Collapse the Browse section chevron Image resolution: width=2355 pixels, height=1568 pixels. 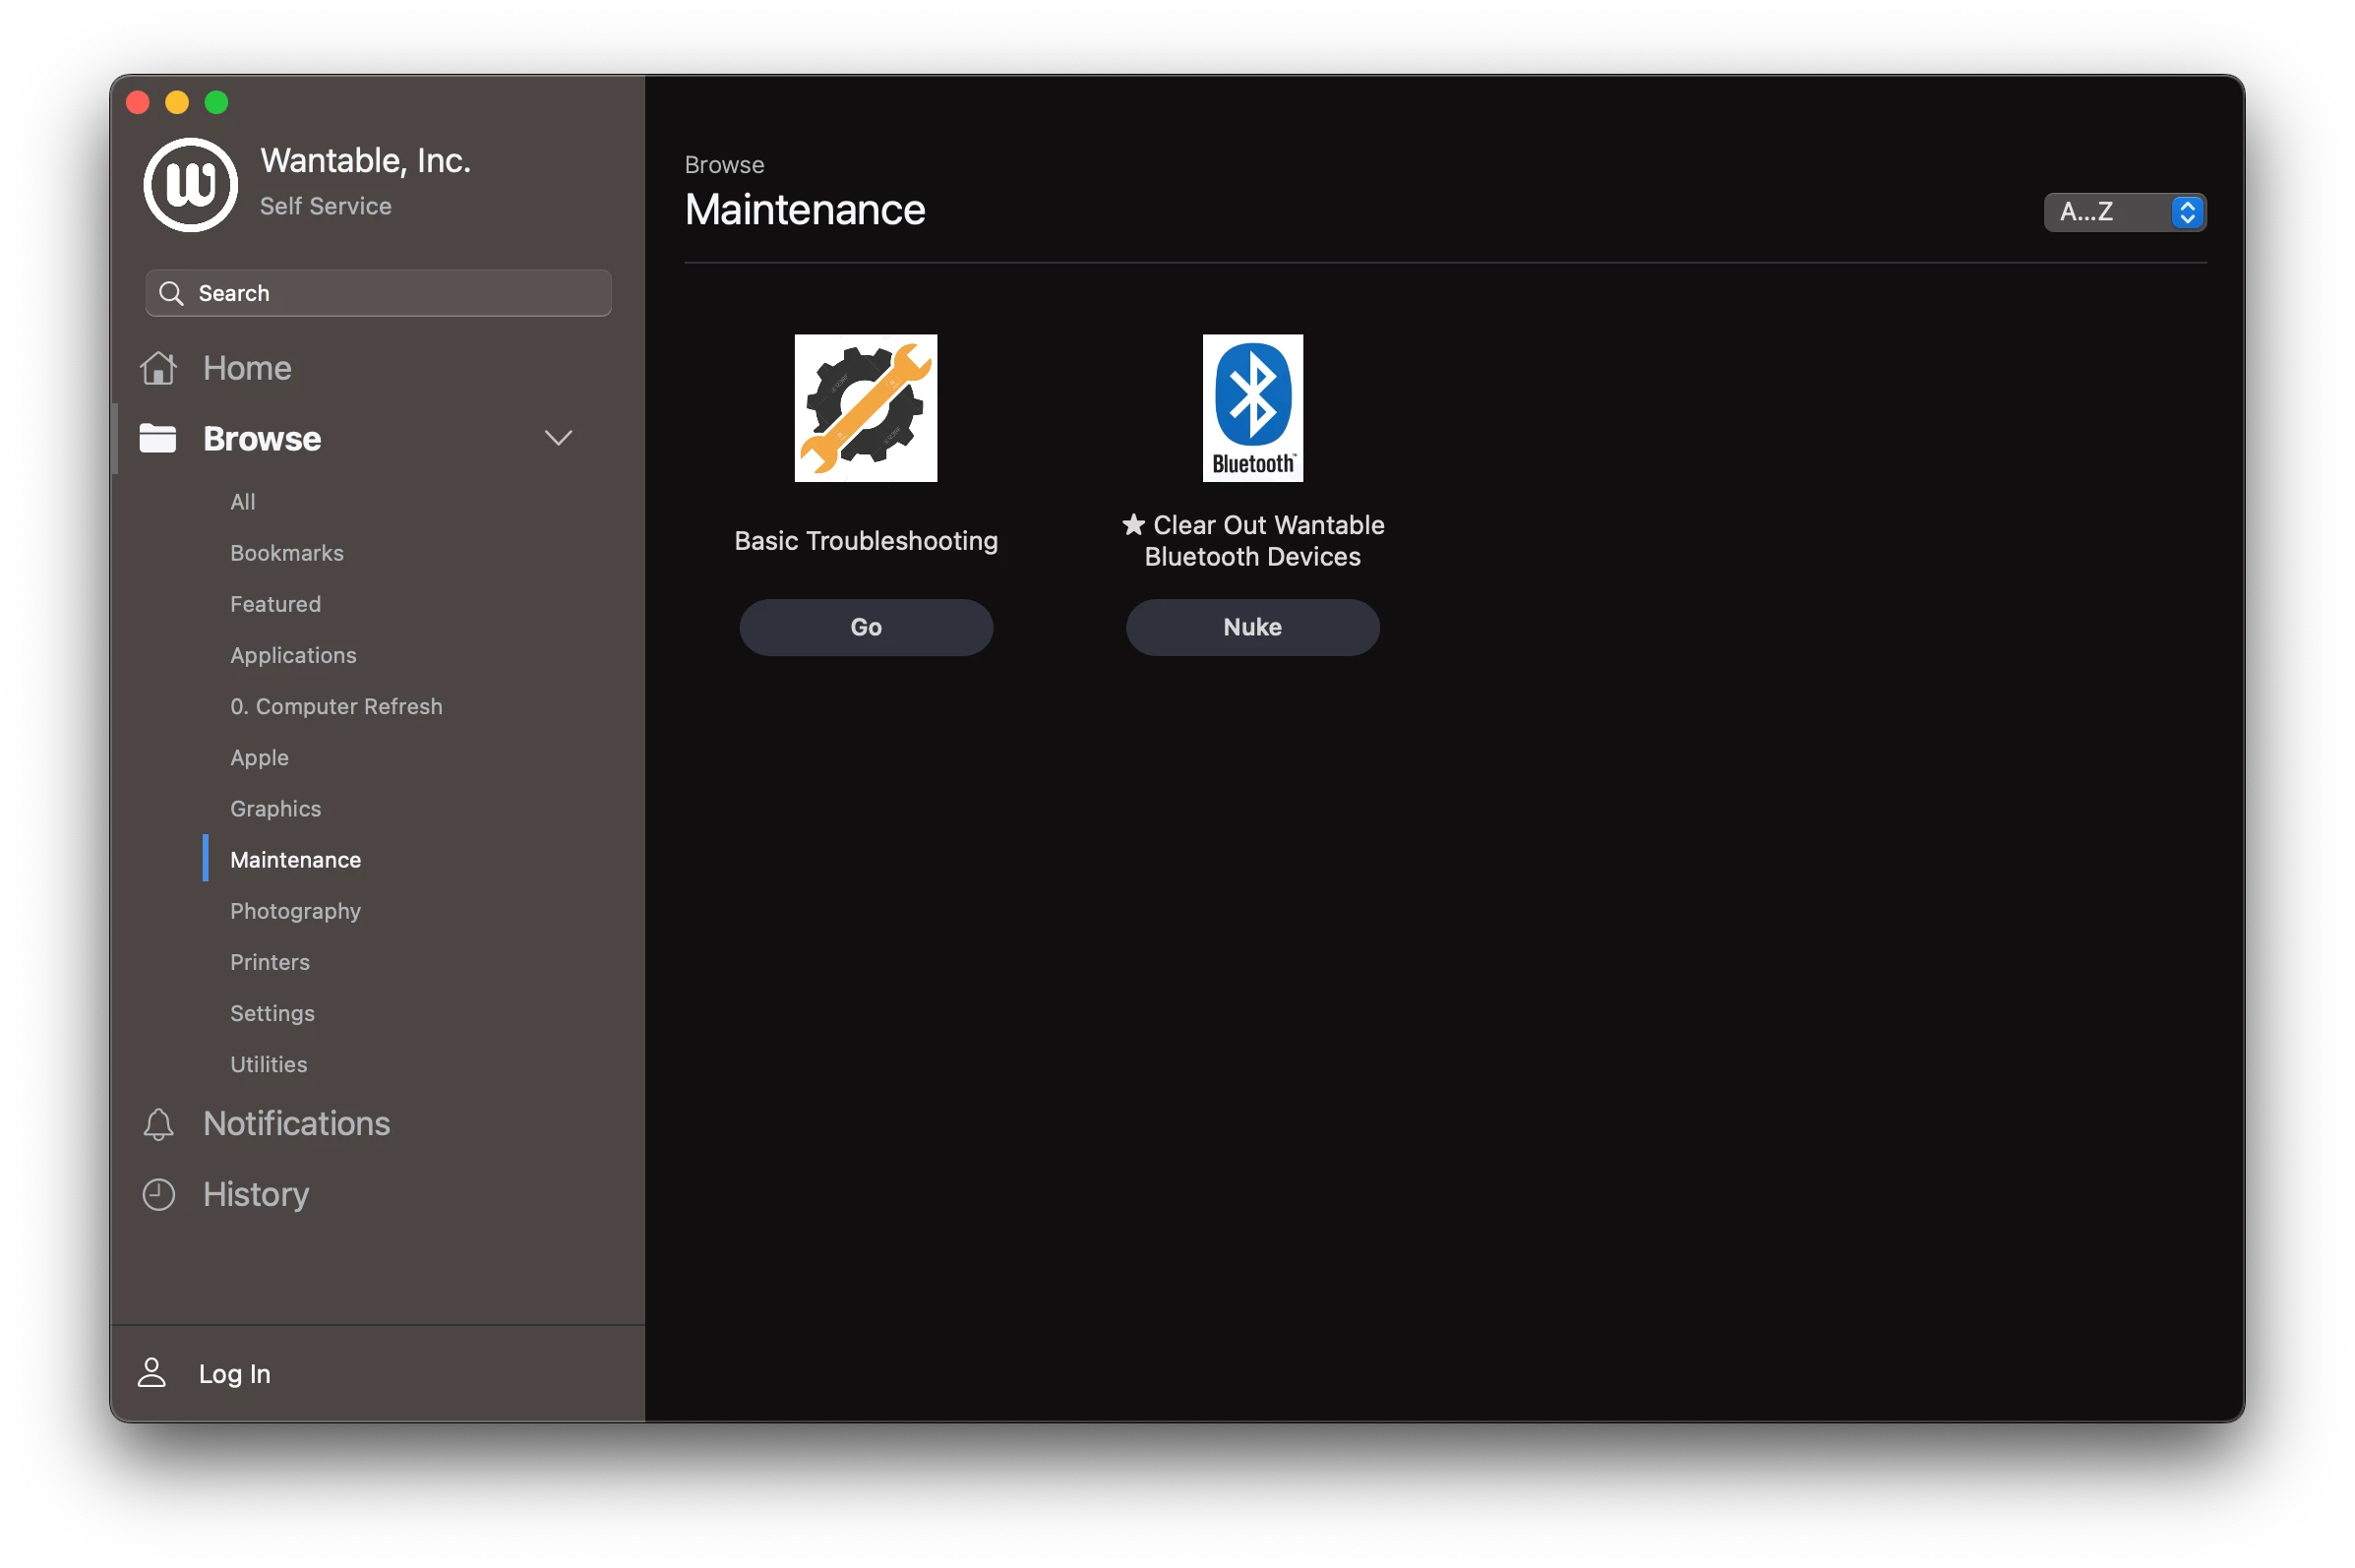click(558, 438)
